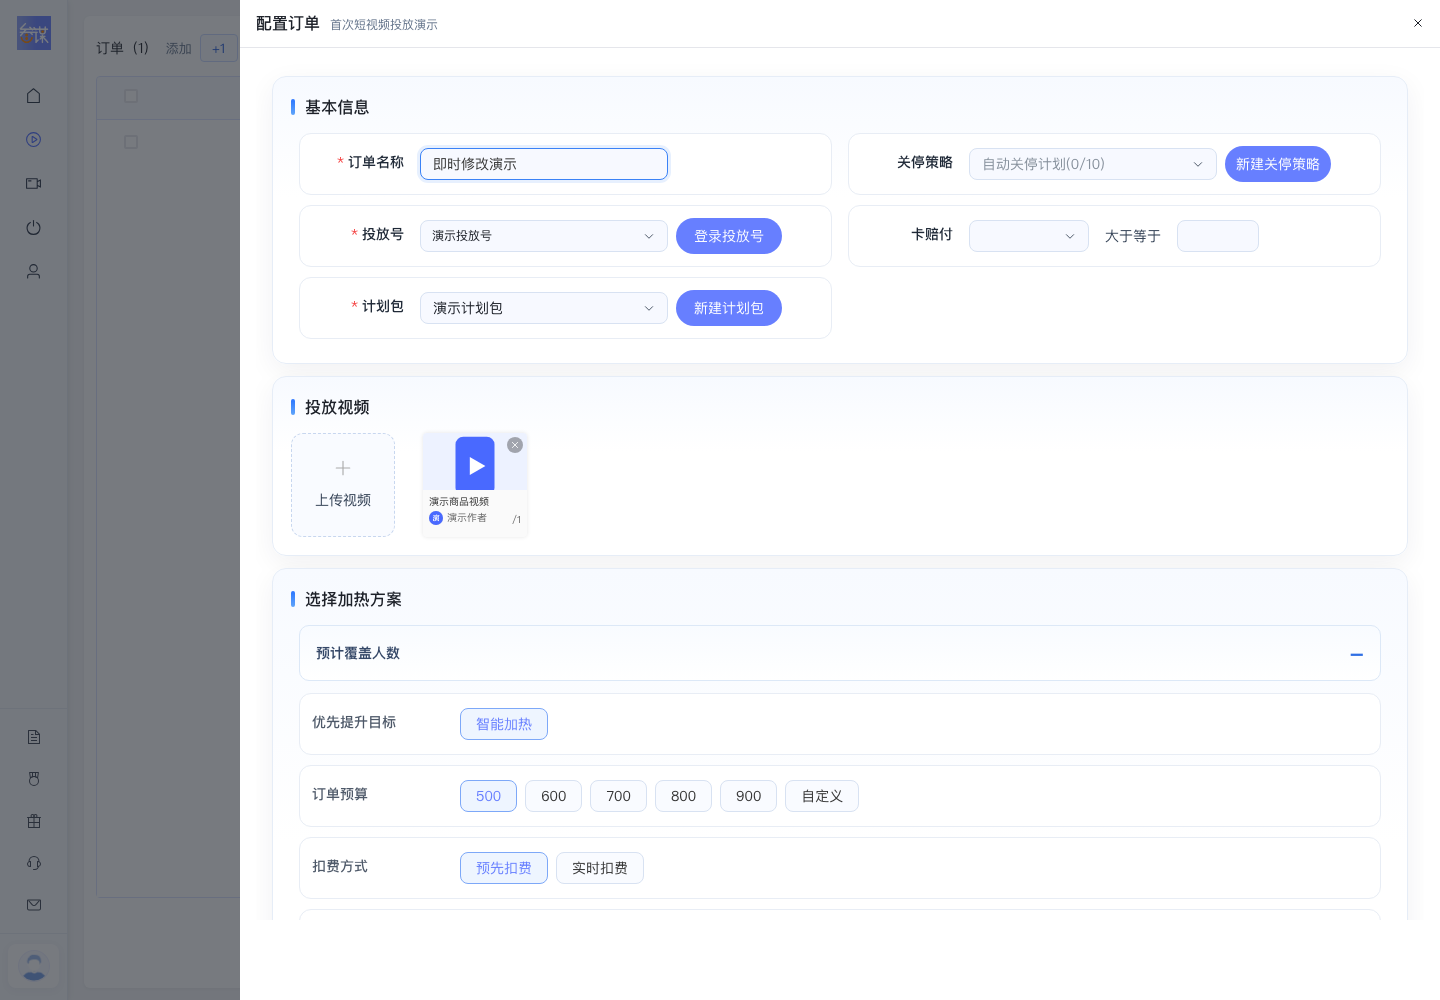This screenshot has height=1000, width=1440.
Task: Open the user profile sidebar icon
Action: (33, 272)
